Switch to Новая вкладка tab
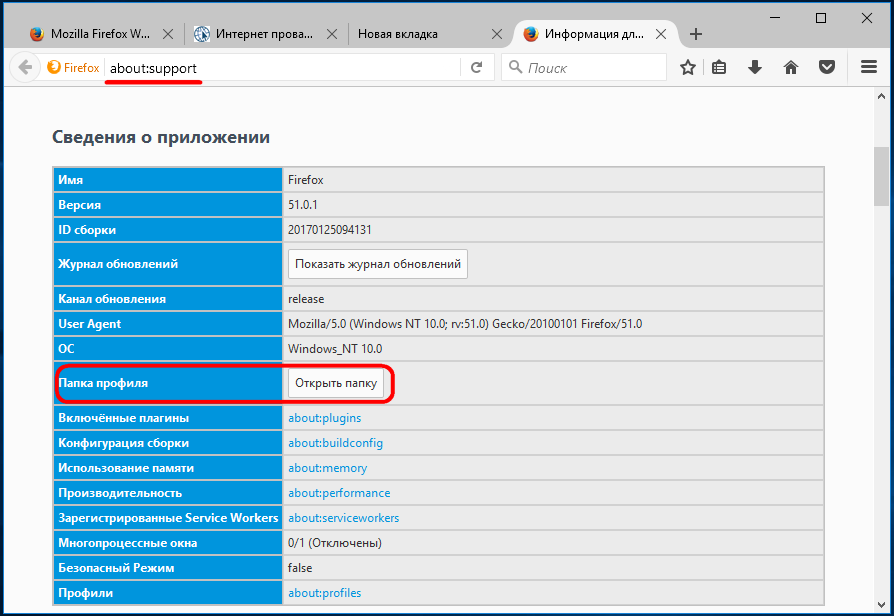The height and width of the screenshot is (616, 894). (x=398, y=34)
